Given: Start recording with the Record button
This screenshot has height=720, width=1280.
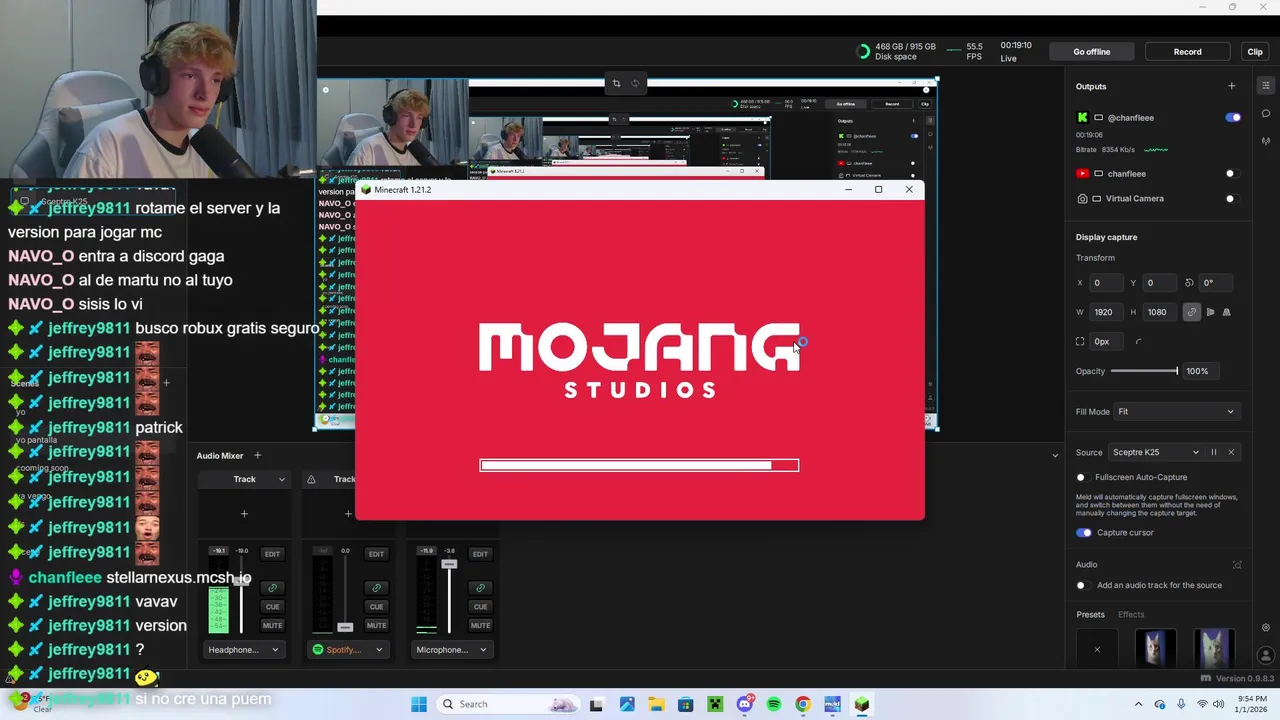Looking at the screenshot, I should coord(1187,52).
